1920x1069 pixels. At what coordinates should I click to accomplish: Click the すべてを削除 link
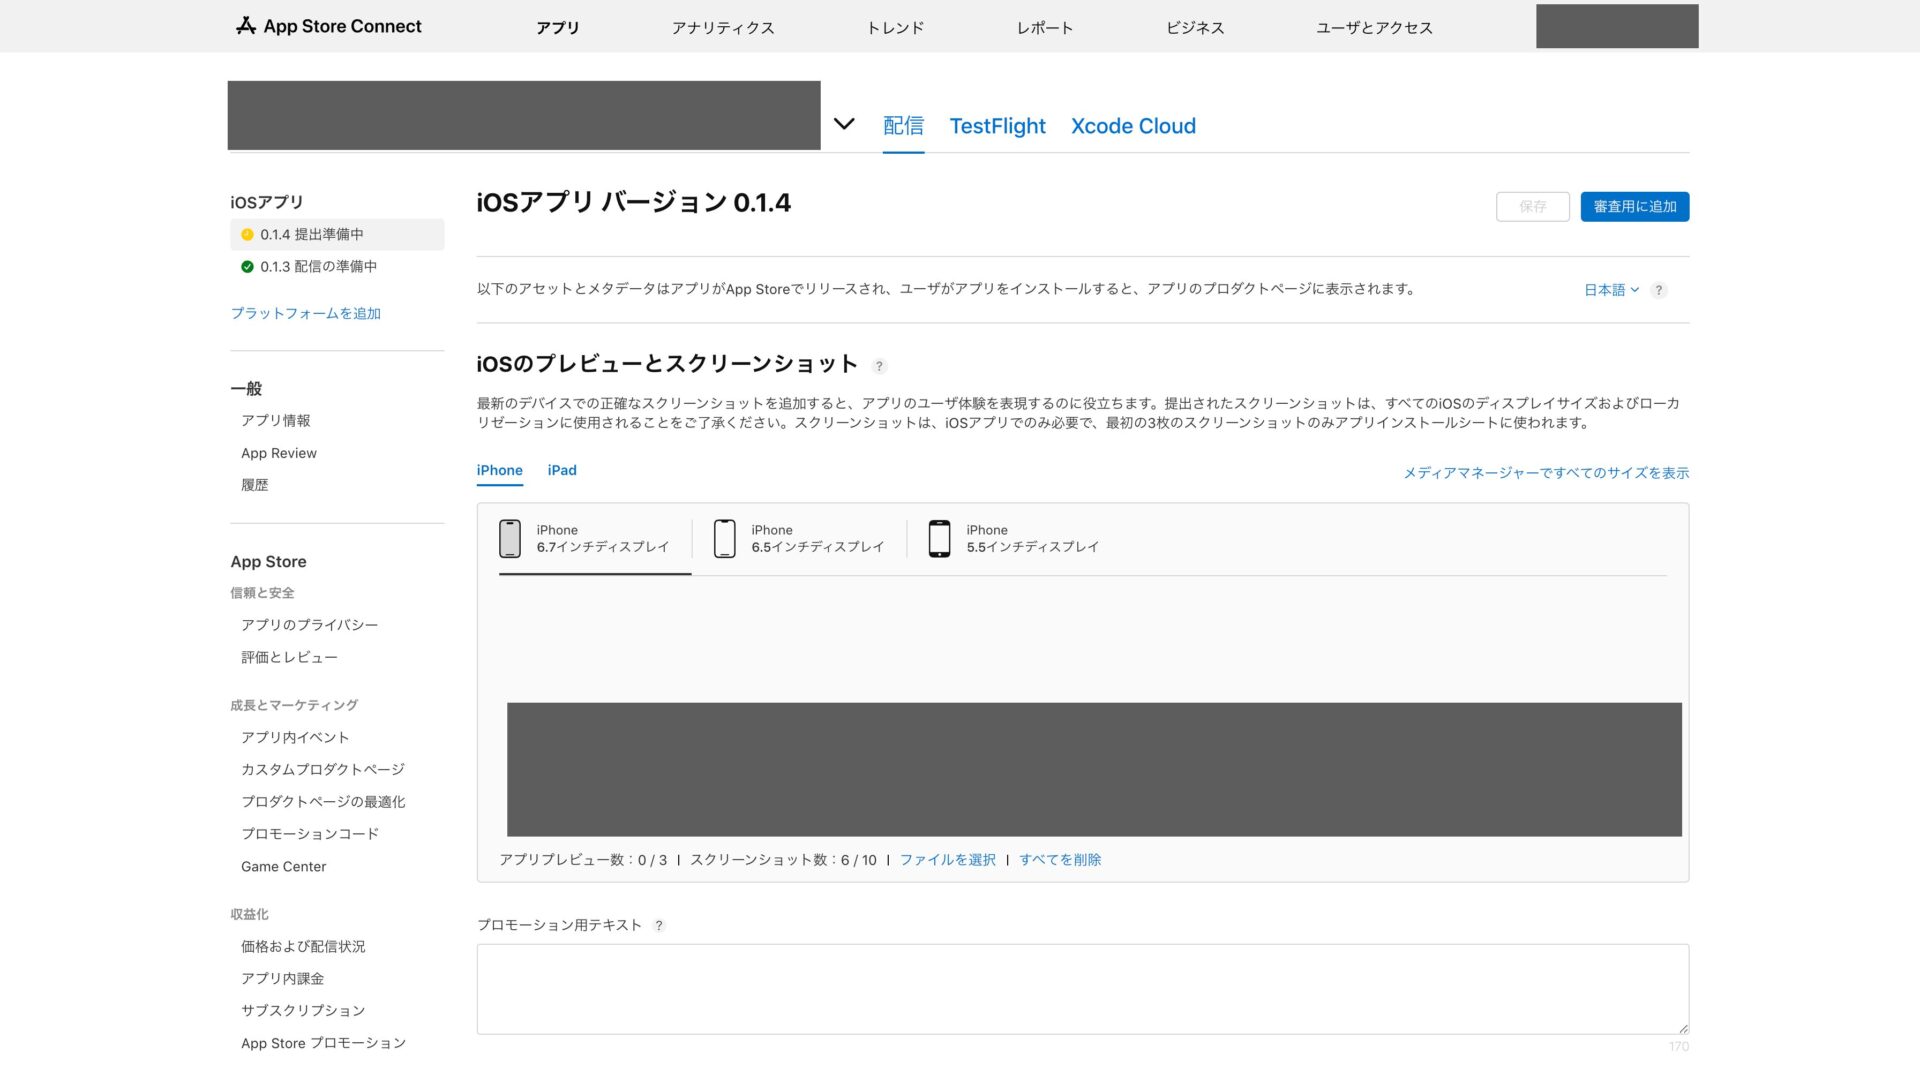1060,860
